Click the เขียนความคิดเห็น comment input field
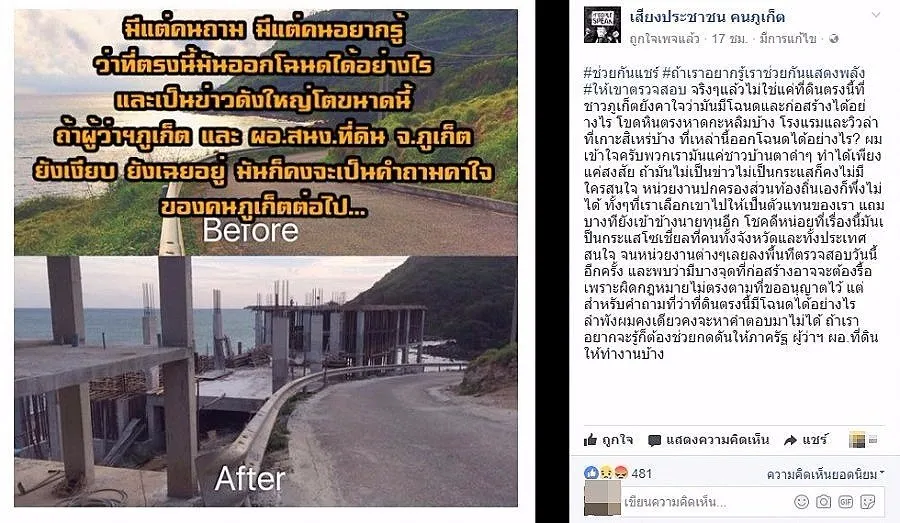 coord(706,502)
